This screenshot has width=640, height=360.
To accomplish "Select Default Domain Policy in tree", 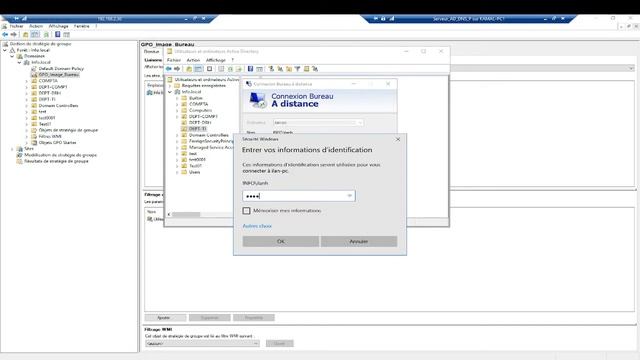I will [61, 69].
